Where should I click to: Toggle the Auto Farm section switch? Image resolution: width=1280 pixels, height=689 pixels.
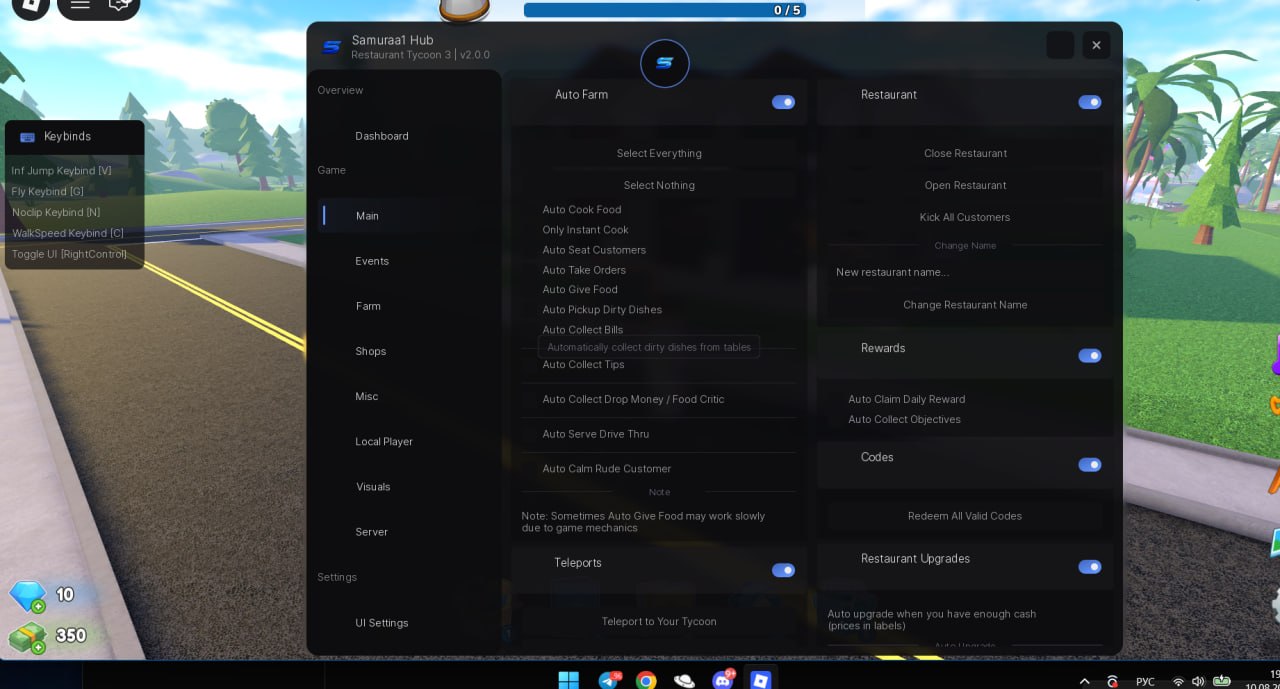[783, 102]
